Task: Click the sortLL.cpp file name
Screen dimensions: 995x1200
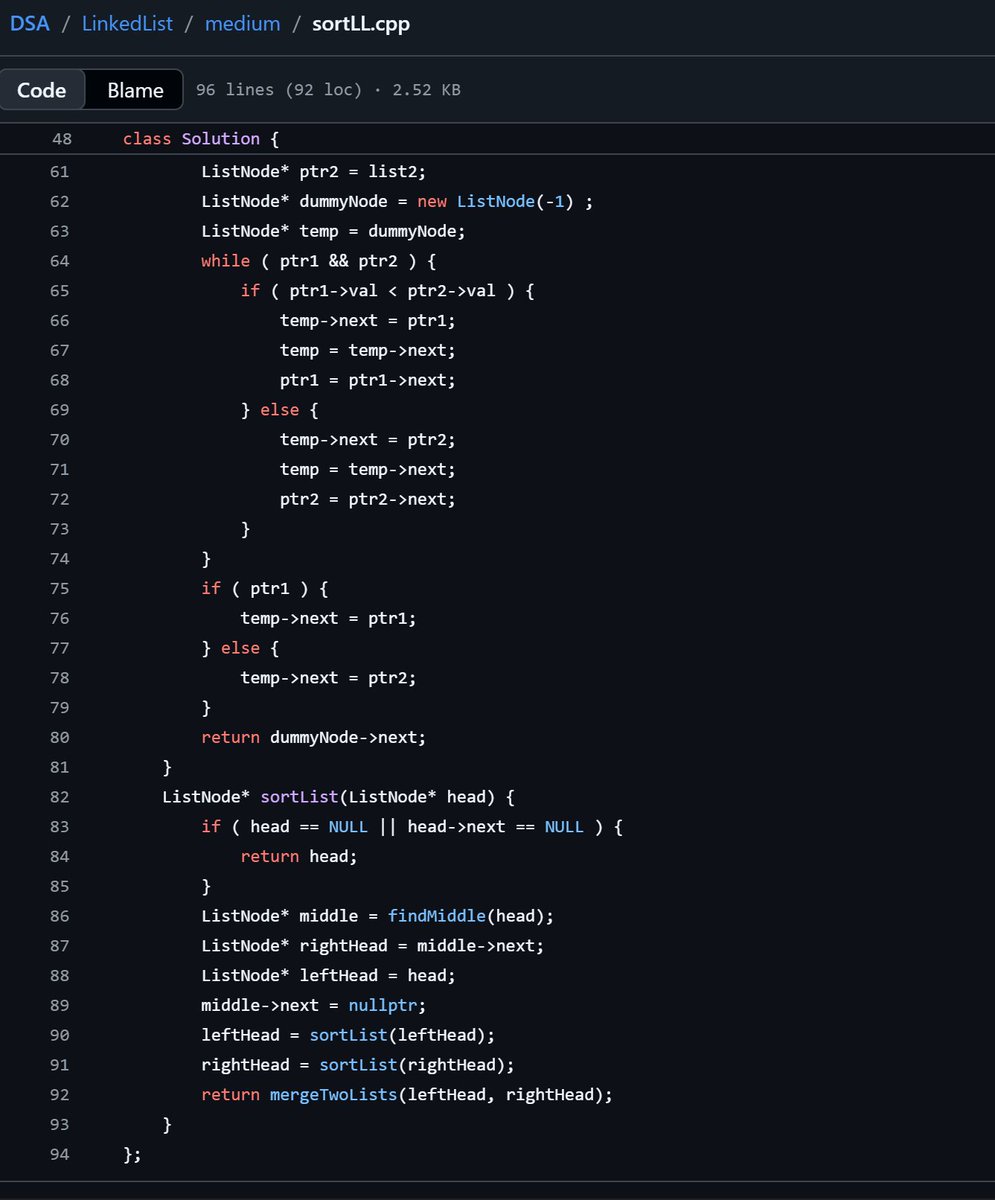Action: coord(361,23)
